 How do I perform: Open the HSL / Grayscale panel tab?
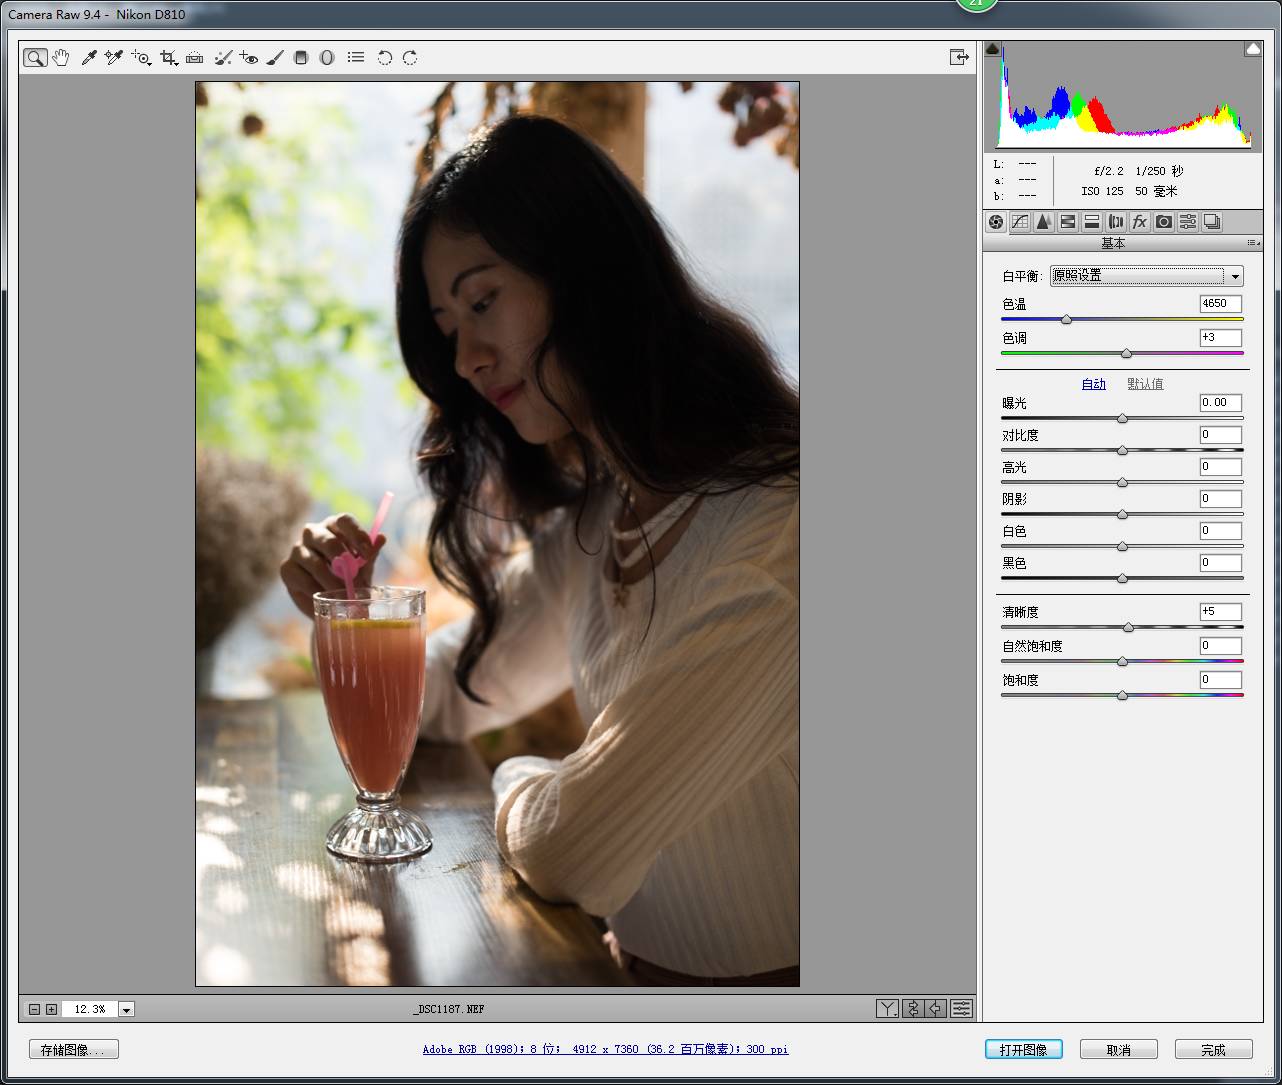pos(1068,222)
